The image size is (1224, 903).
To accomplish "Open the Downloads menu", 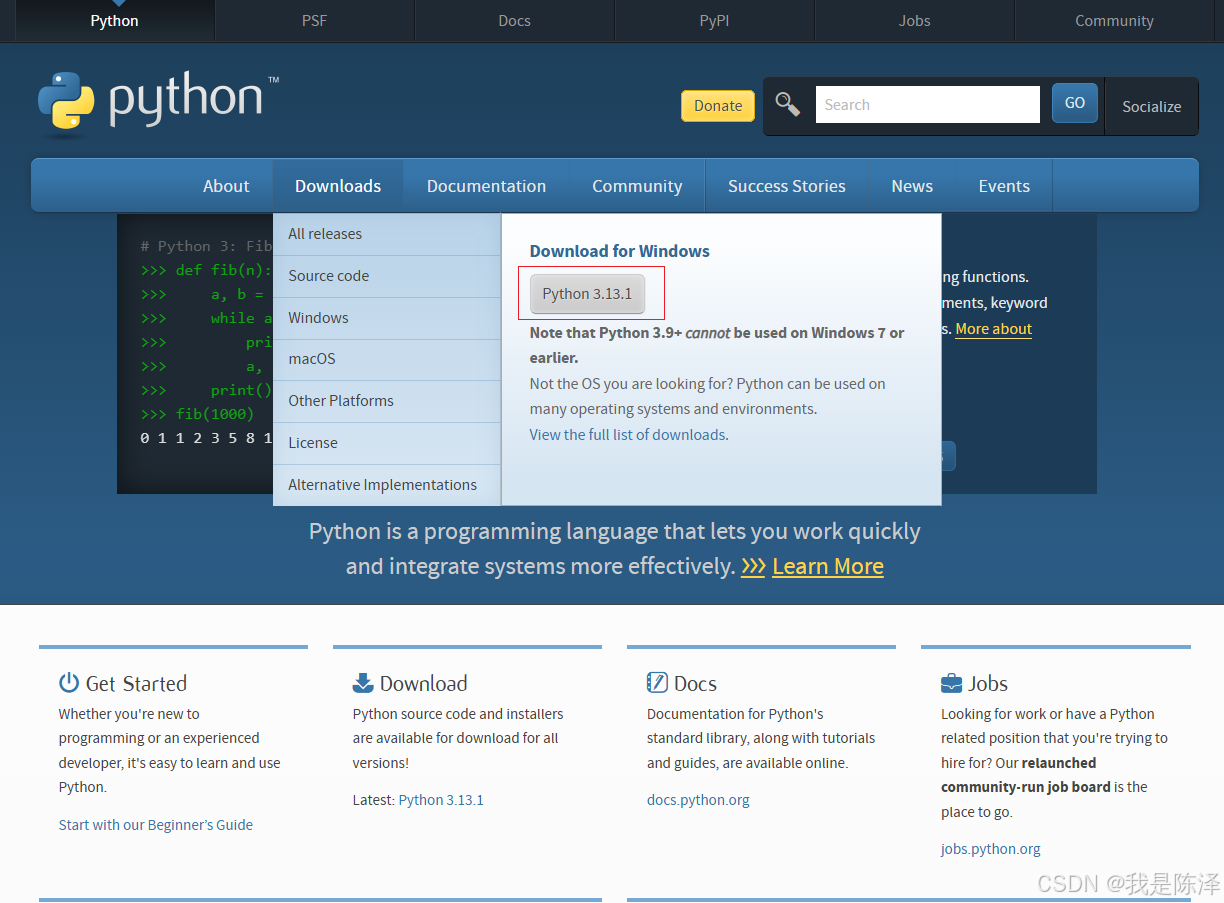I will coord(338,186).
